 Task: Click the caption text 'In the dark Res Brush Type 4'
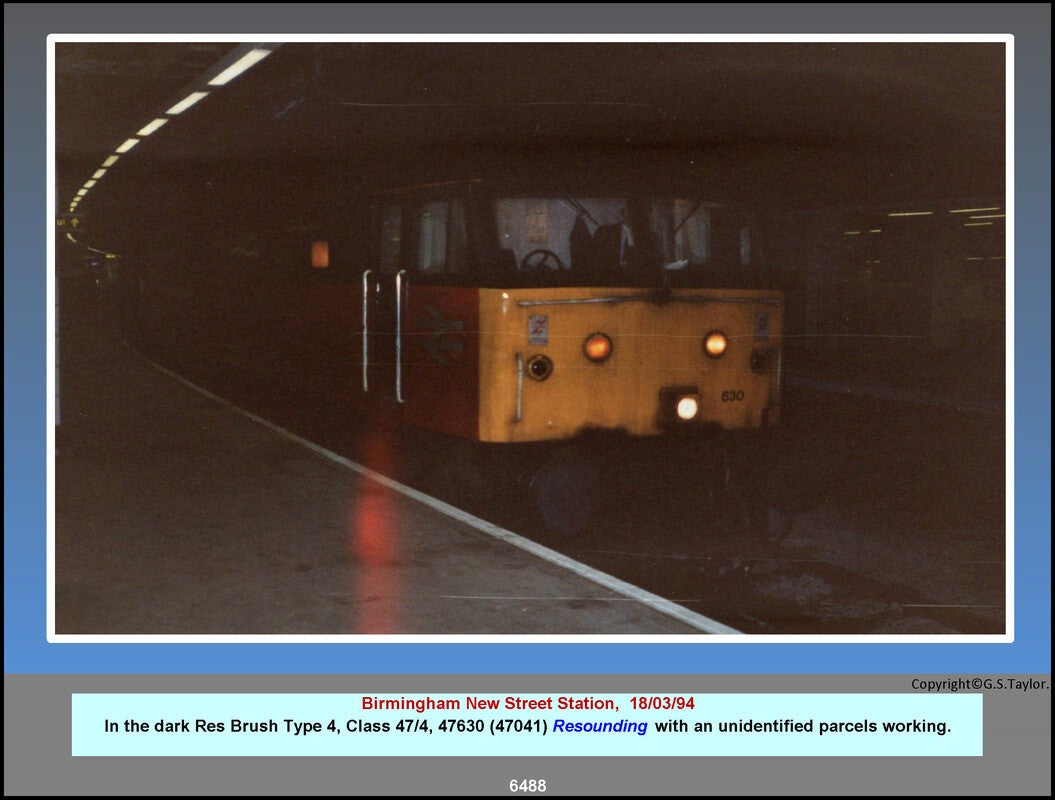point(222,727)
